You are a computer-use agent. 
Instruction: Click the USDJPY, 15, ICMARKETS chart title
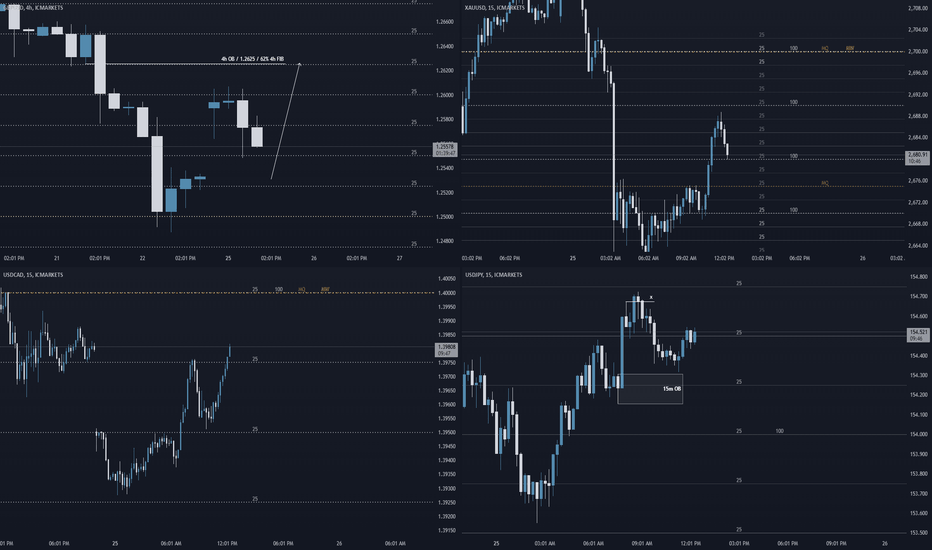494,275
